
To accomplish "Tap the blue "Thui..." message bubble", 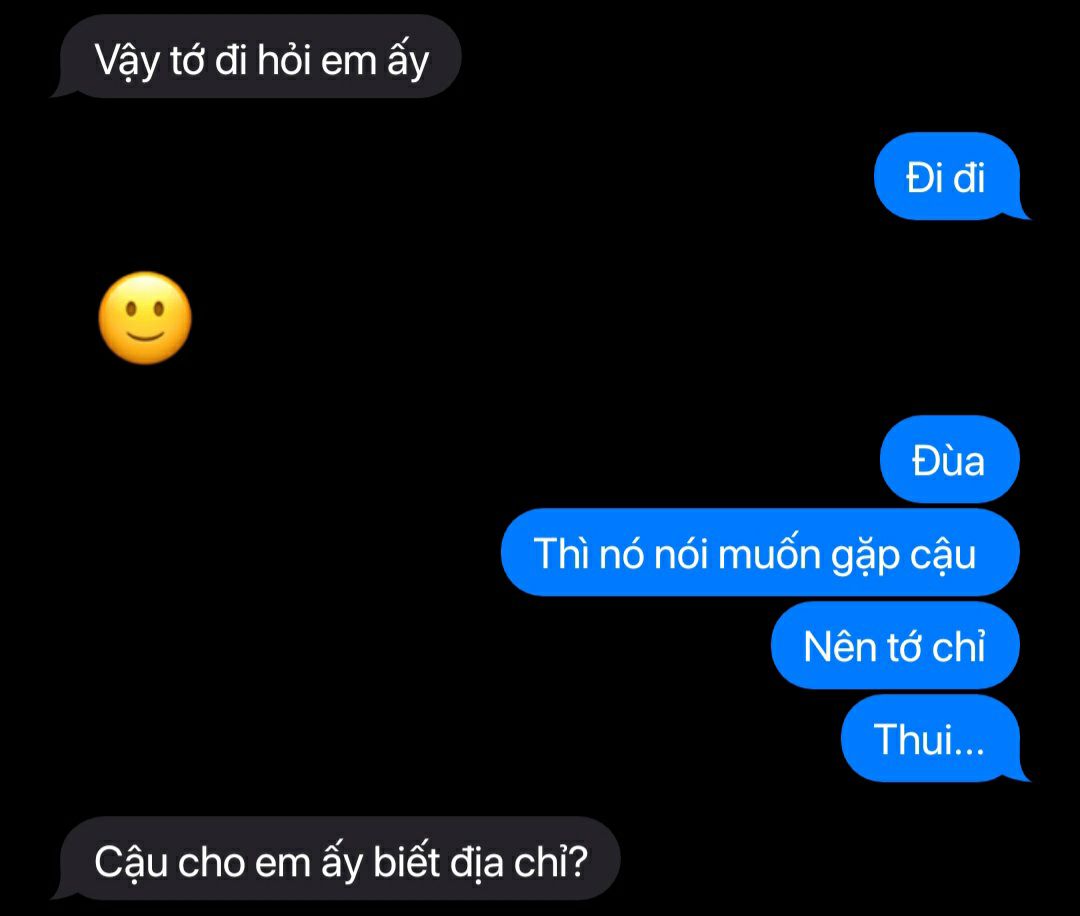I will pos(933,738).
